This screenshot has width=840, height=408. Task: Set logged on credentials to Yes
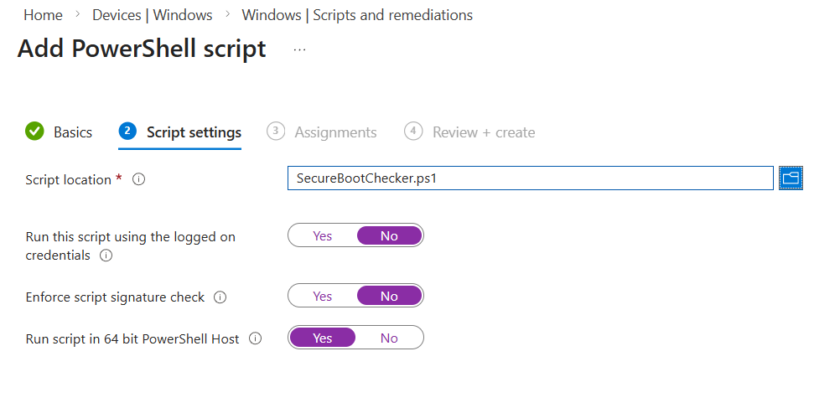(x=322, y=236)
